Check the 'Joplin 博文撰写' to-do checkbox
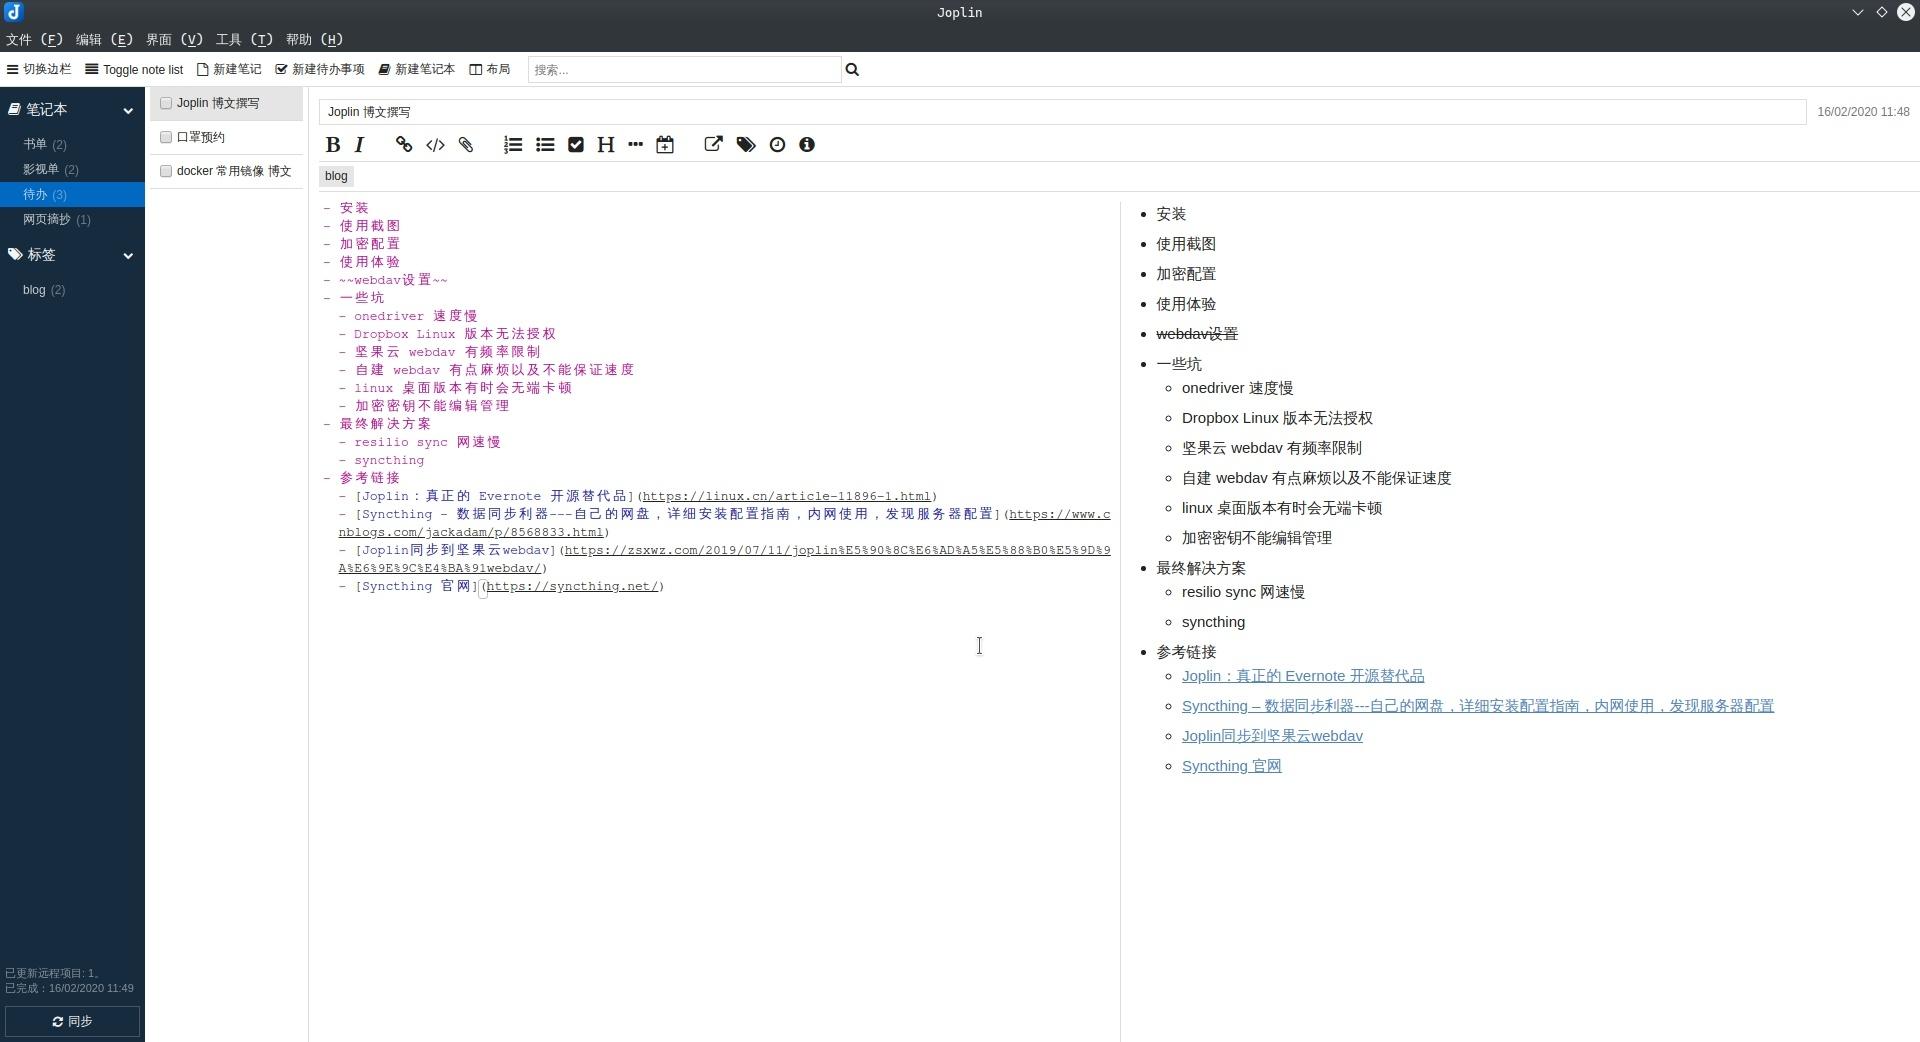The width and height of the screenshot is (1920, 1042). pos(166,103)
